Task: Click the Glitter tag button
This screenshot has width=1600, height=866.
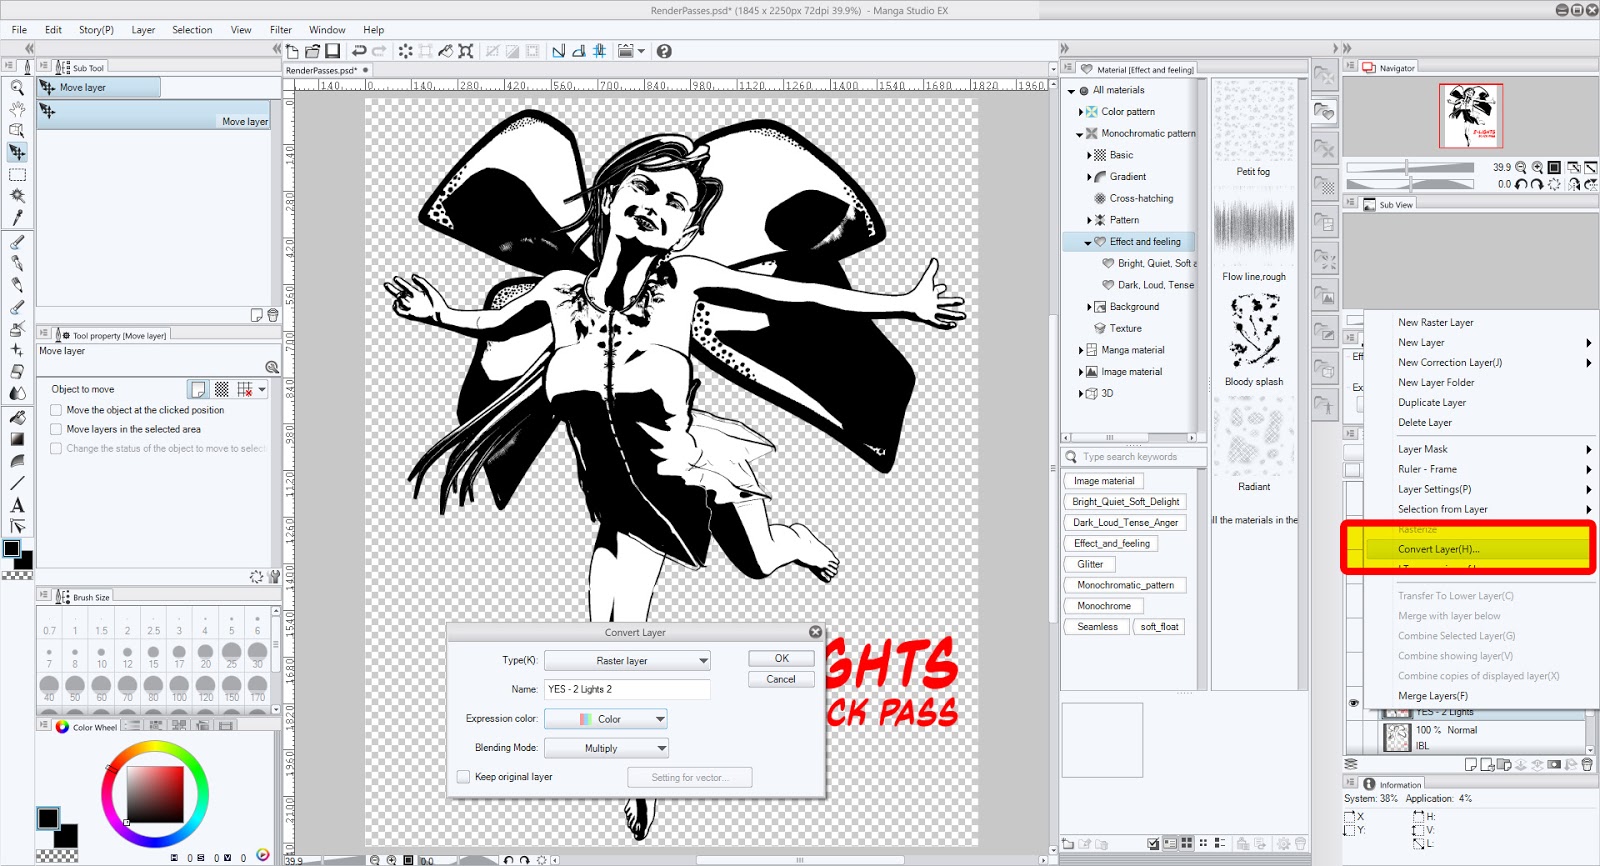Action: [x=1090, y=564]
